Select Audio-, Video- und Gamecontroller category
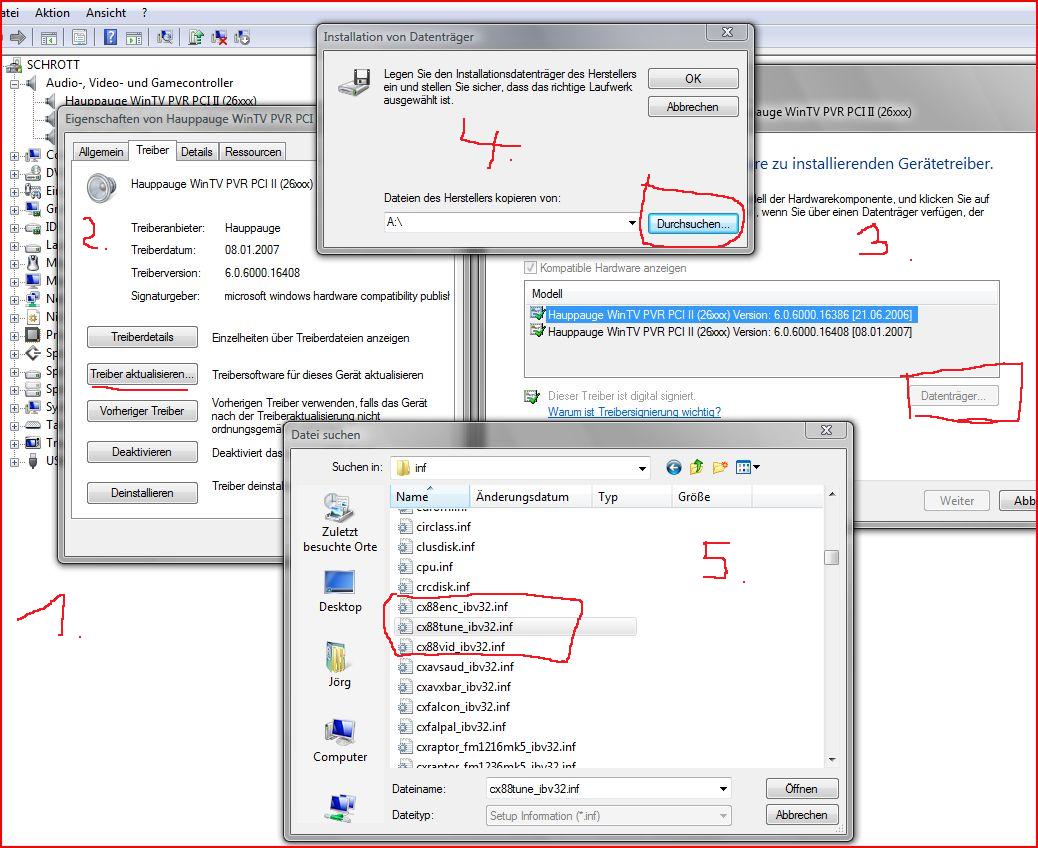The height and width of the screenshot is (848, 1038). coord(139,83)
